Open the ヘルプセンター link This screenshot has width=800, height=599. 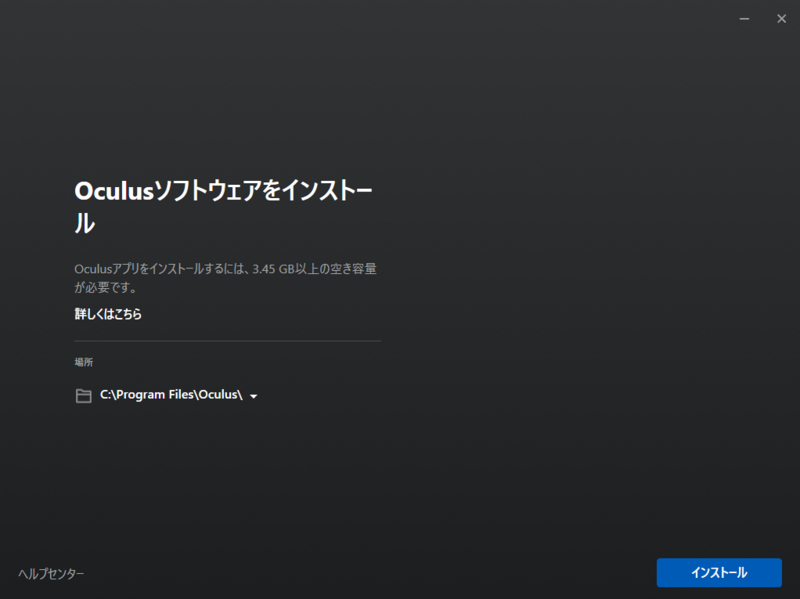51,573
